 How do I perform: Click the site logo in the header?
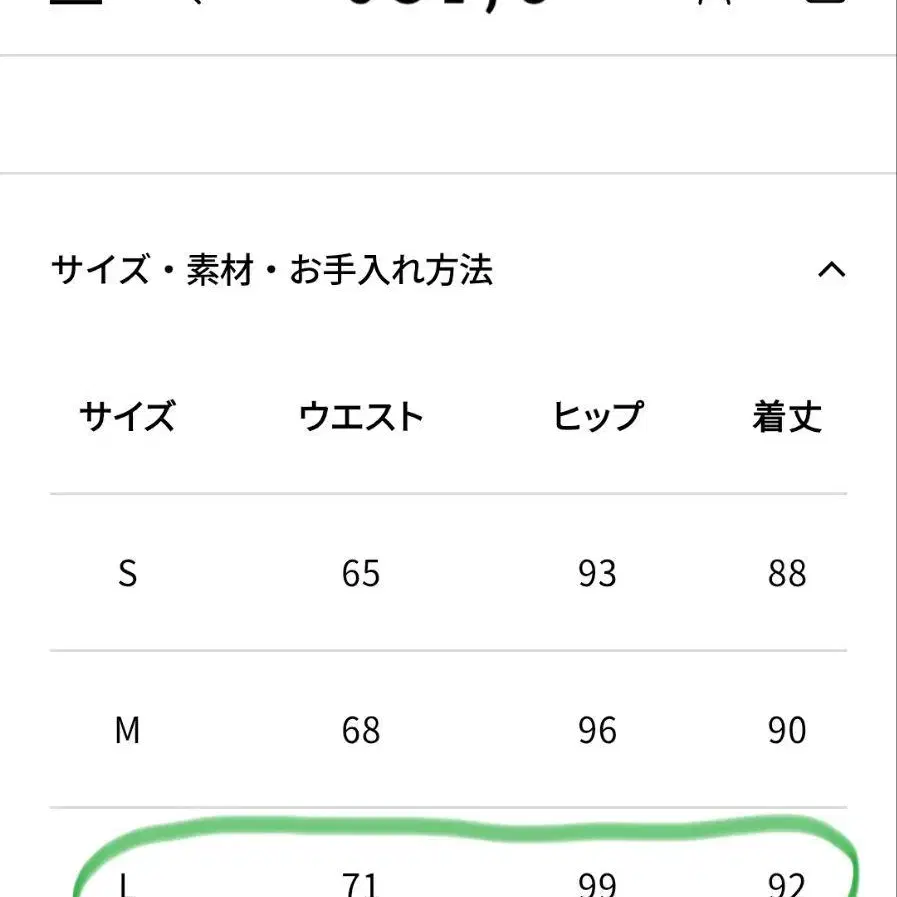click(x=448, y=5)
